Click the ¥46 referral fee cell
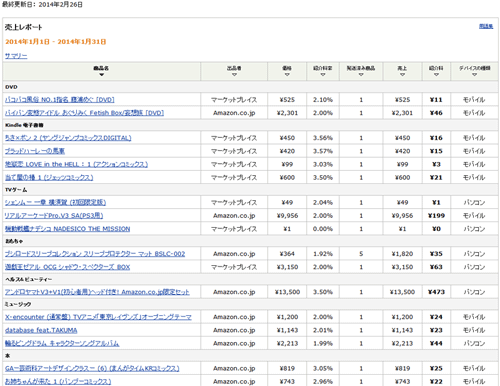 pos(436,113)
